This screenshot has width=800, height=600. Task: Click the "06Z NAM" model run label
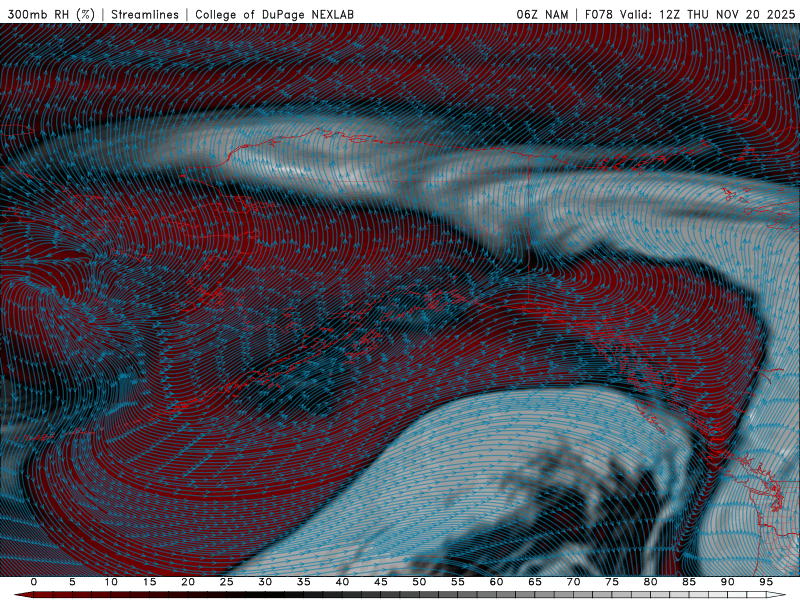542,14
